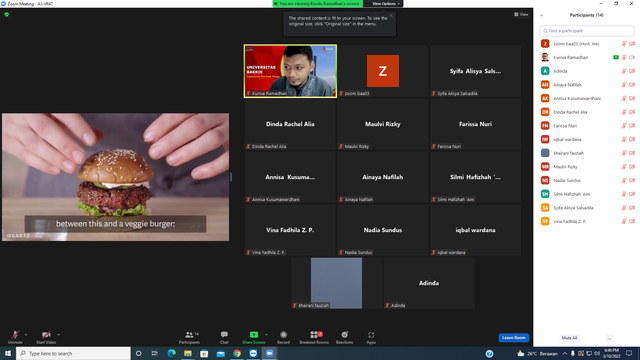
Task: Open File Explorer from taskbar
Action: point(188,353)
